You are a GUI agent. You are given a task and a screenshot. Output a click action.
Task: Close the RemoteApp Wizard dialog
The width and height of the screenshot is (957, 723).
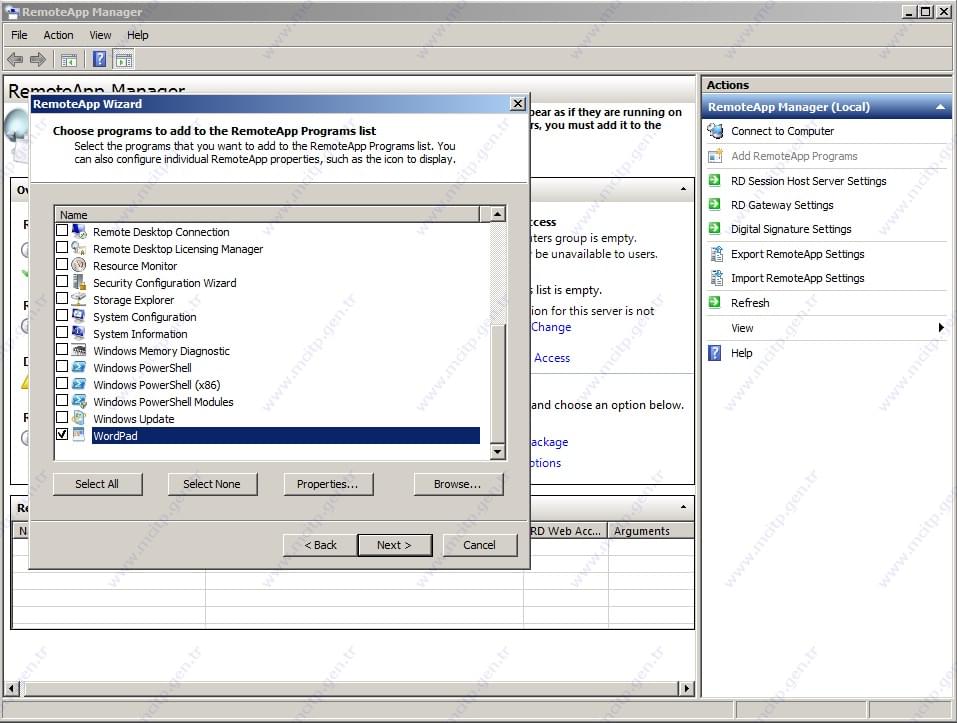[518, 104]
